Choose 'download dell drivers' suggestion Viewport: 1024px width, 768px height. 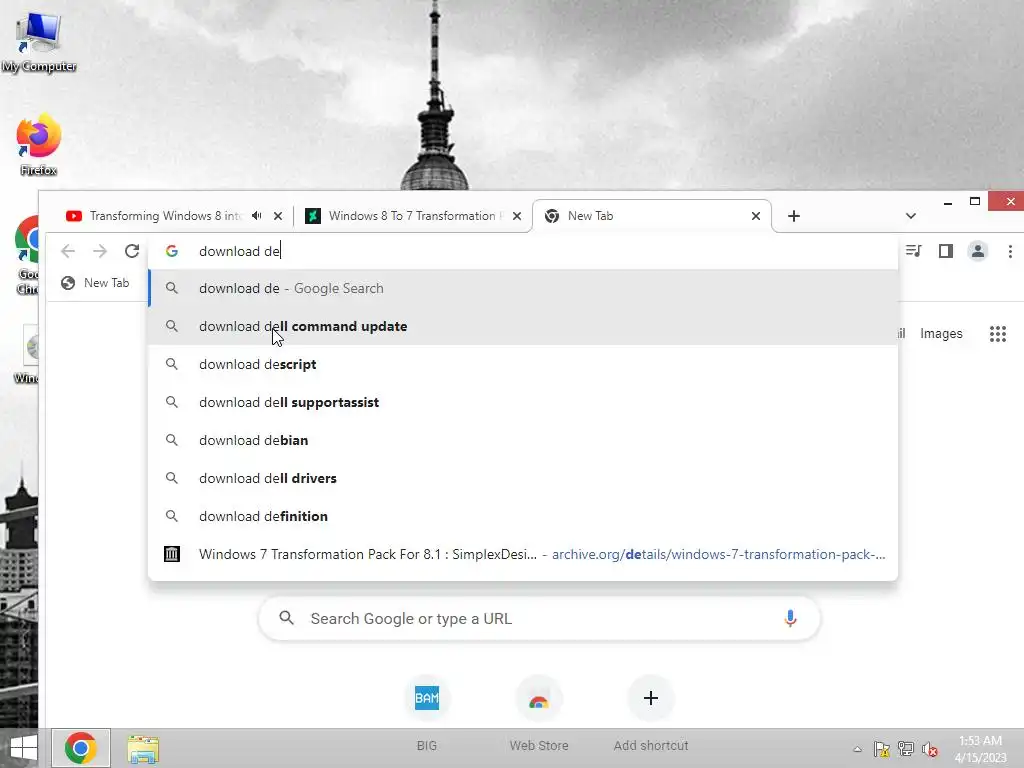click(523, 478)
